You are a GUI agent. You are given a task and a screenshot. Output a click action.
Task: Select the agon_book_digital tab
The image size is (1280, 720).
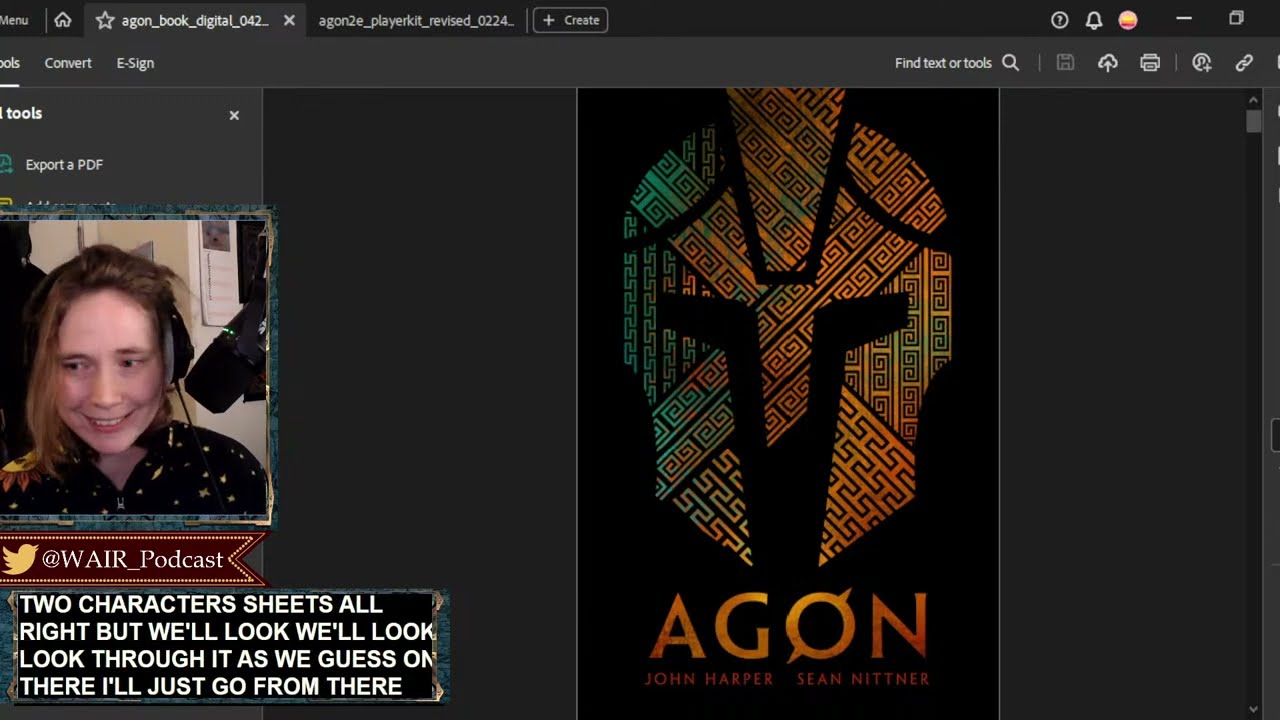click(195, 20)
